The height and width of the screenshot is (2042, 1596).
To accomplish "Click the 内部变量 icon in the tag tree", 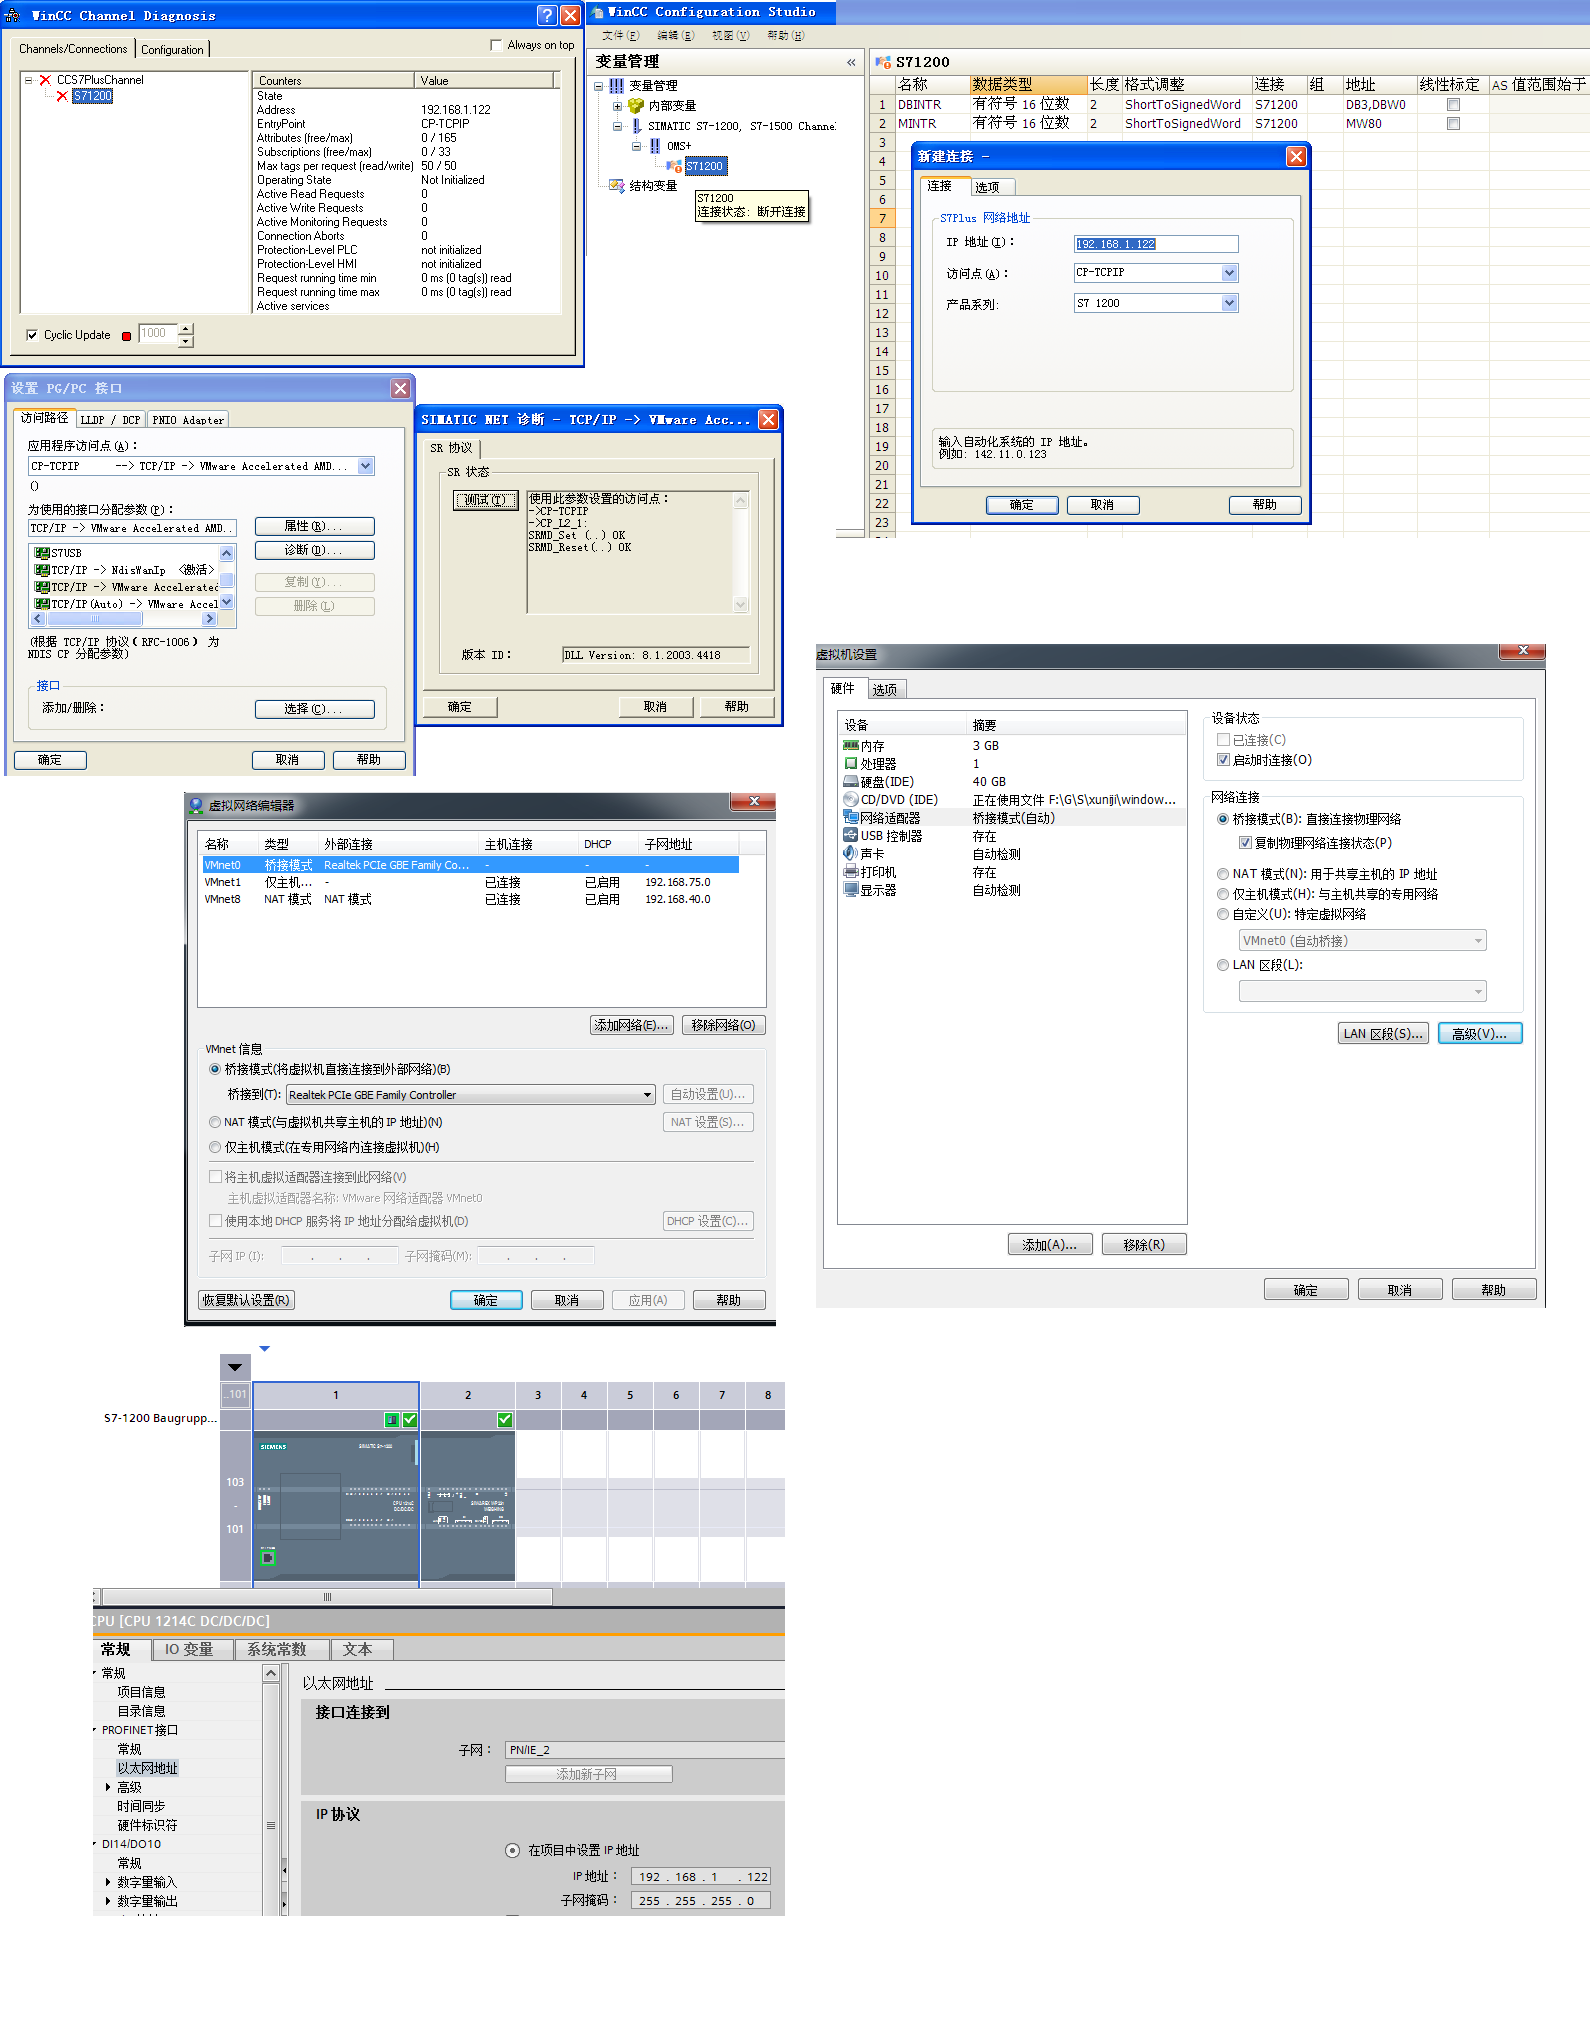I will (636, 106).
